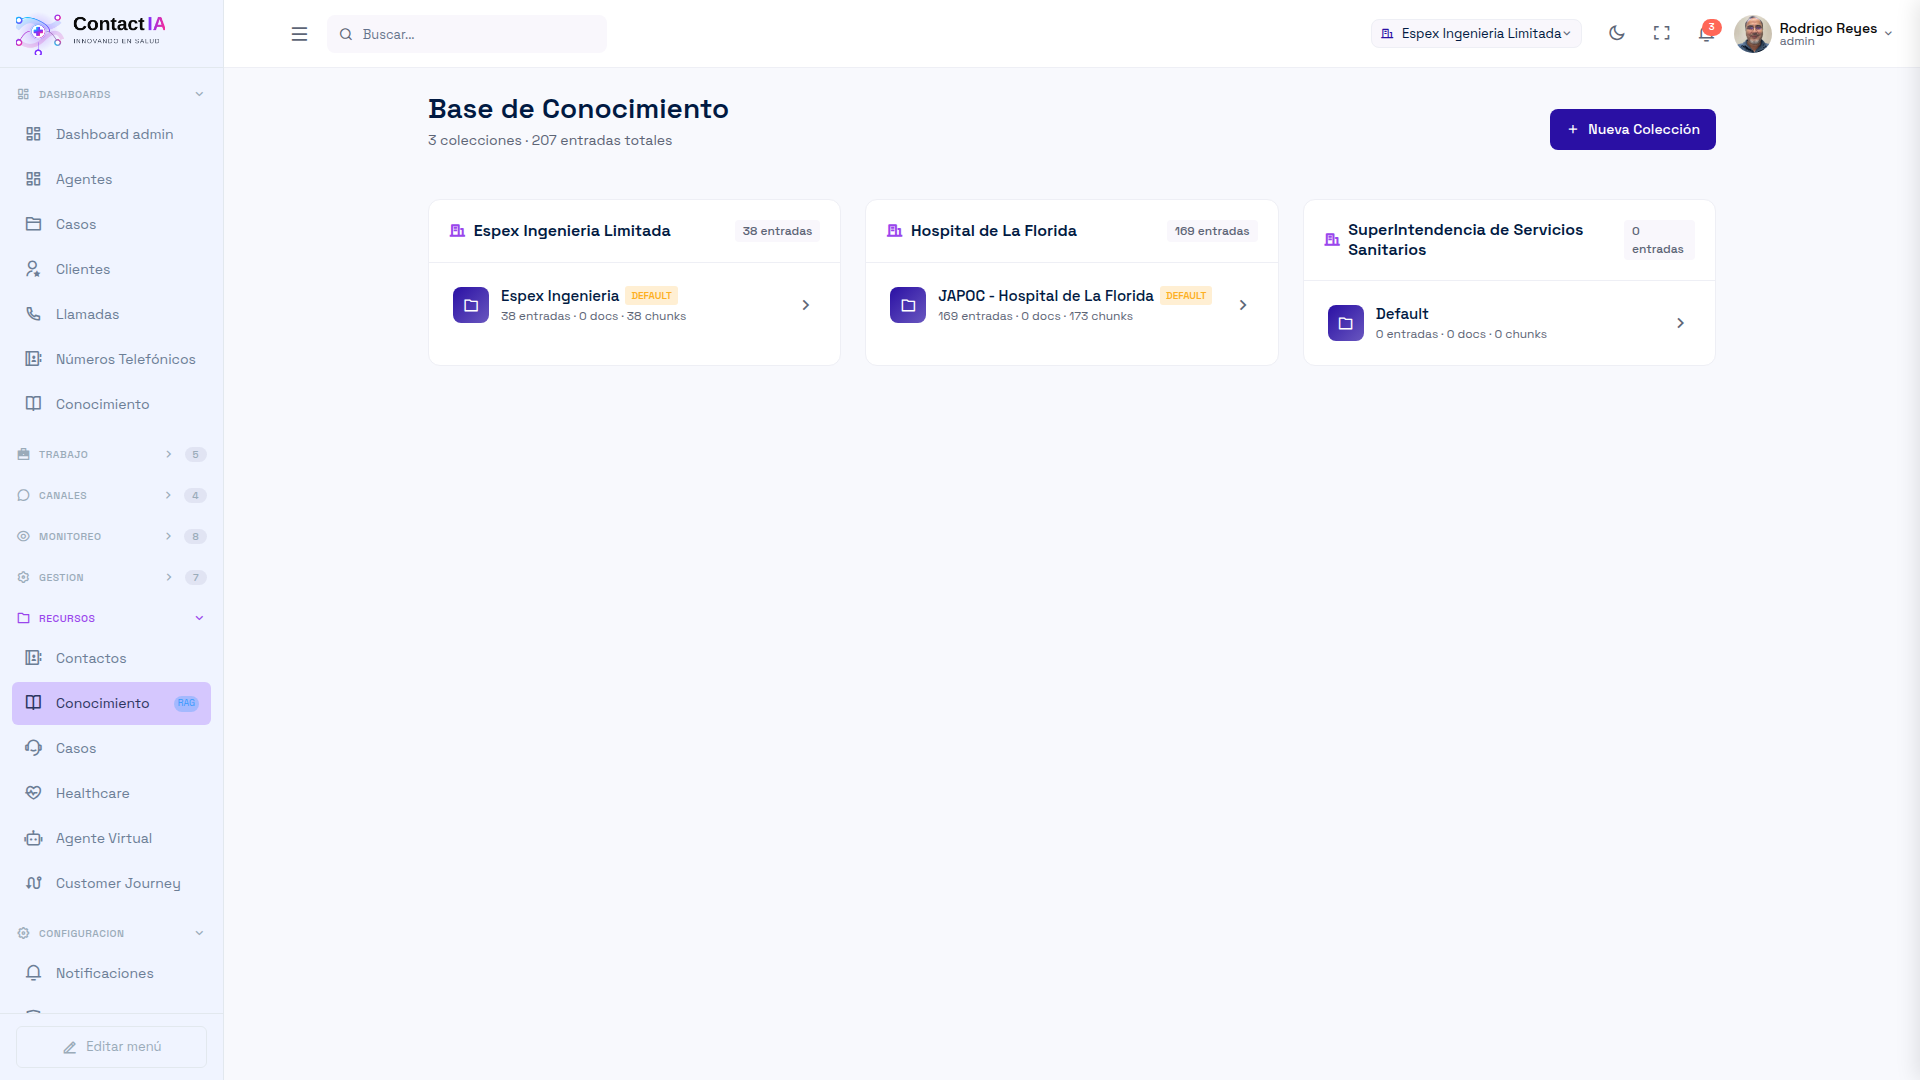Enter fullscreen mode via header icon
Screen dimensions: 1920x1080
pos(1661,33)
